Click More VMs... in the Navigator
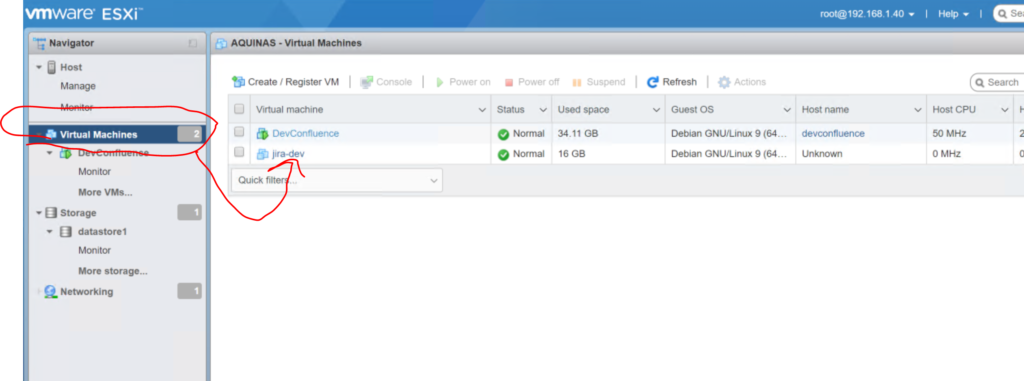Image resolution: width=1024 pixels, height=381 pixels. coord(105,193)
